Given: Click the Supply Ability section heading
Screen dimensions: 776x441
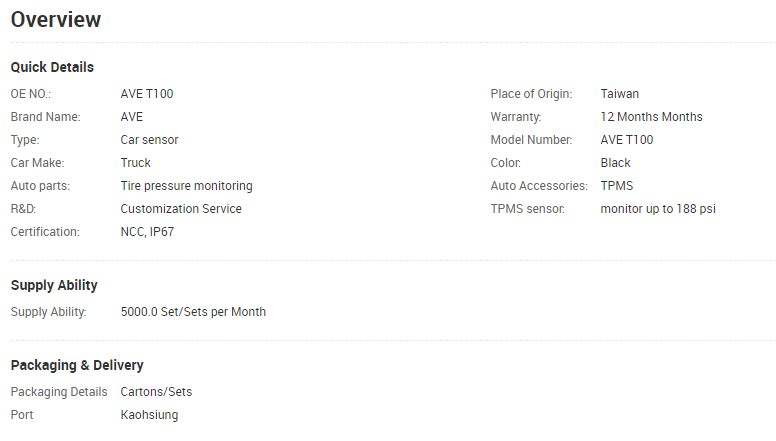Looking at the screenshot, I should (x=54, y=286).
